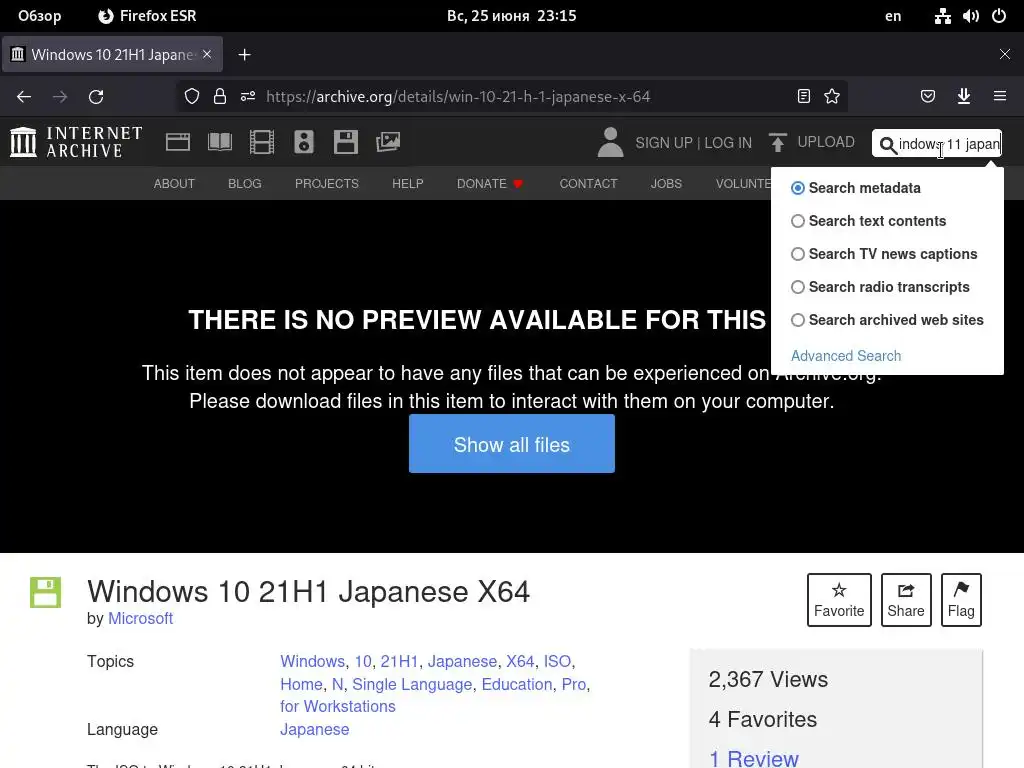Viewport: 1024px width, 768px height.
Task: Open the Images icon
Action: tap(388, 142)
